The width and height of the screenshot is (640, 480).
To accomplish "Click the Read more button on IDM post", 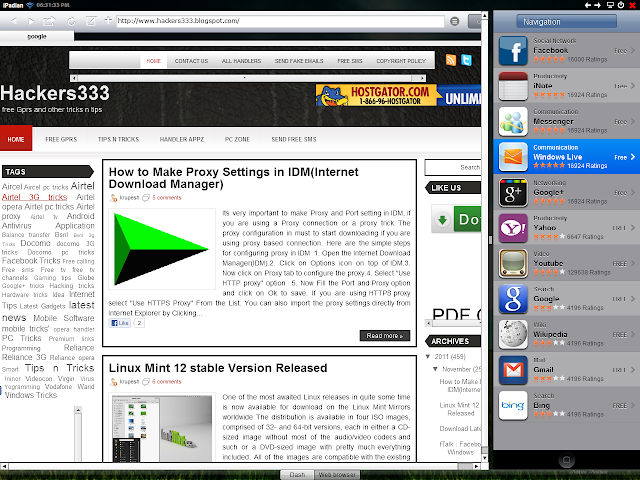I will pyautogui.click(x=384, y=336).
